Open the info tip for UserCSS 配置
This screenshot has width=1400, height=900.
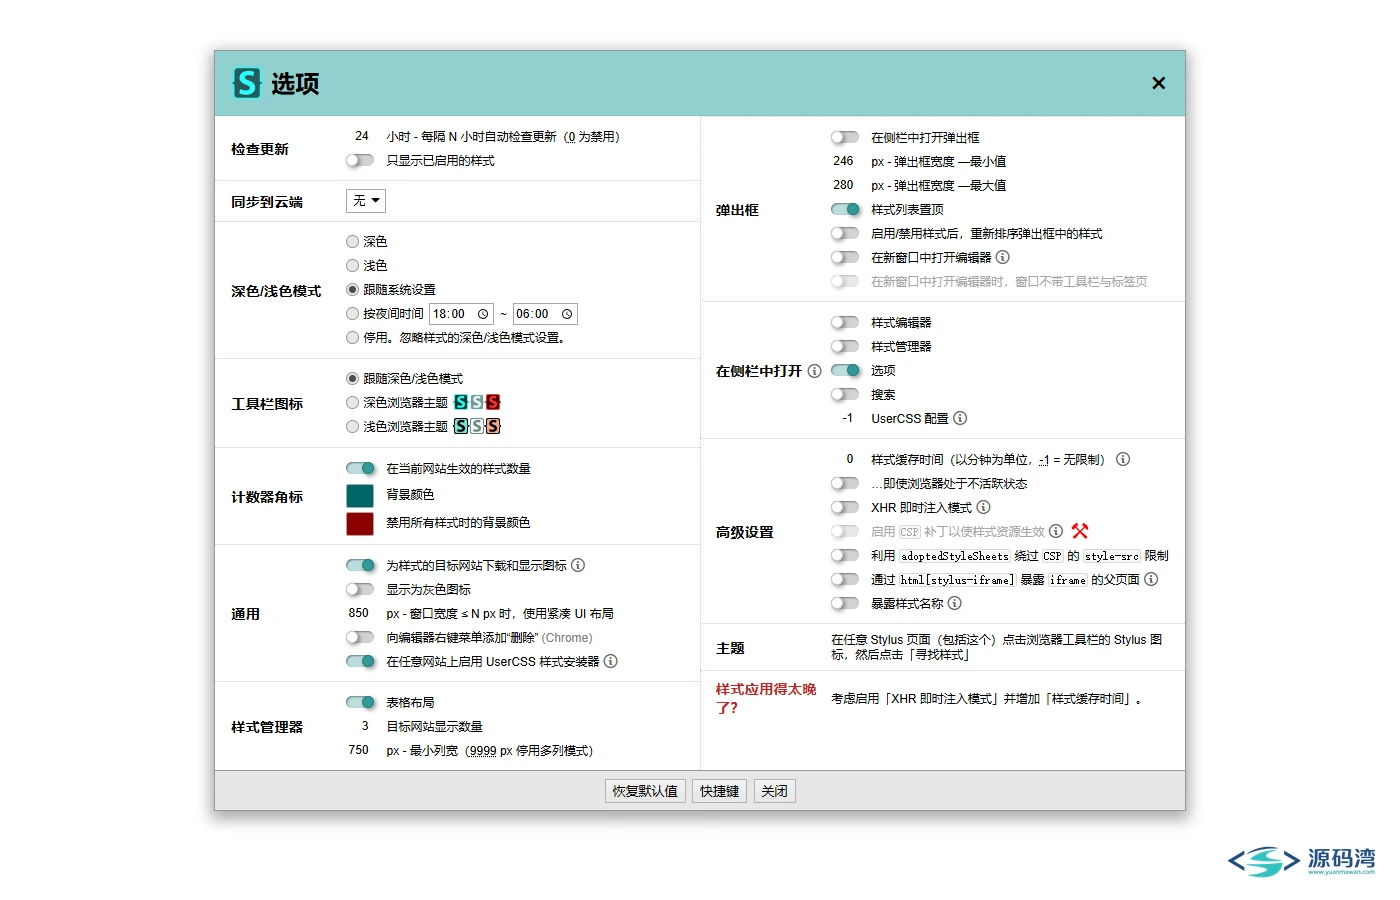coord(960,418)
